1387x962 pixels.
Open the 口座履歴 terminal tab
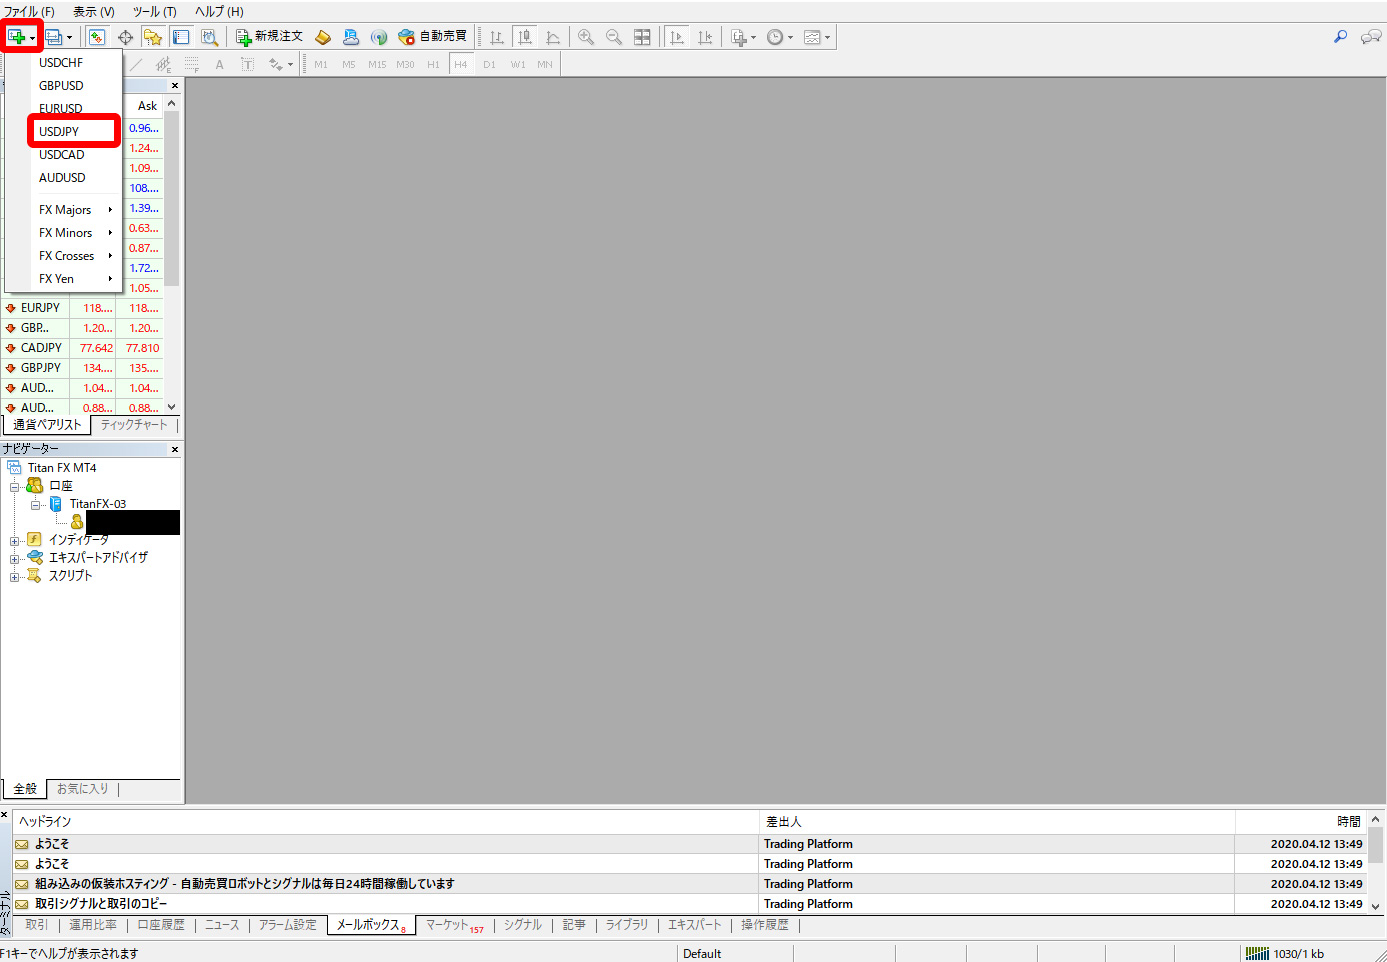[x=161, y=925]
